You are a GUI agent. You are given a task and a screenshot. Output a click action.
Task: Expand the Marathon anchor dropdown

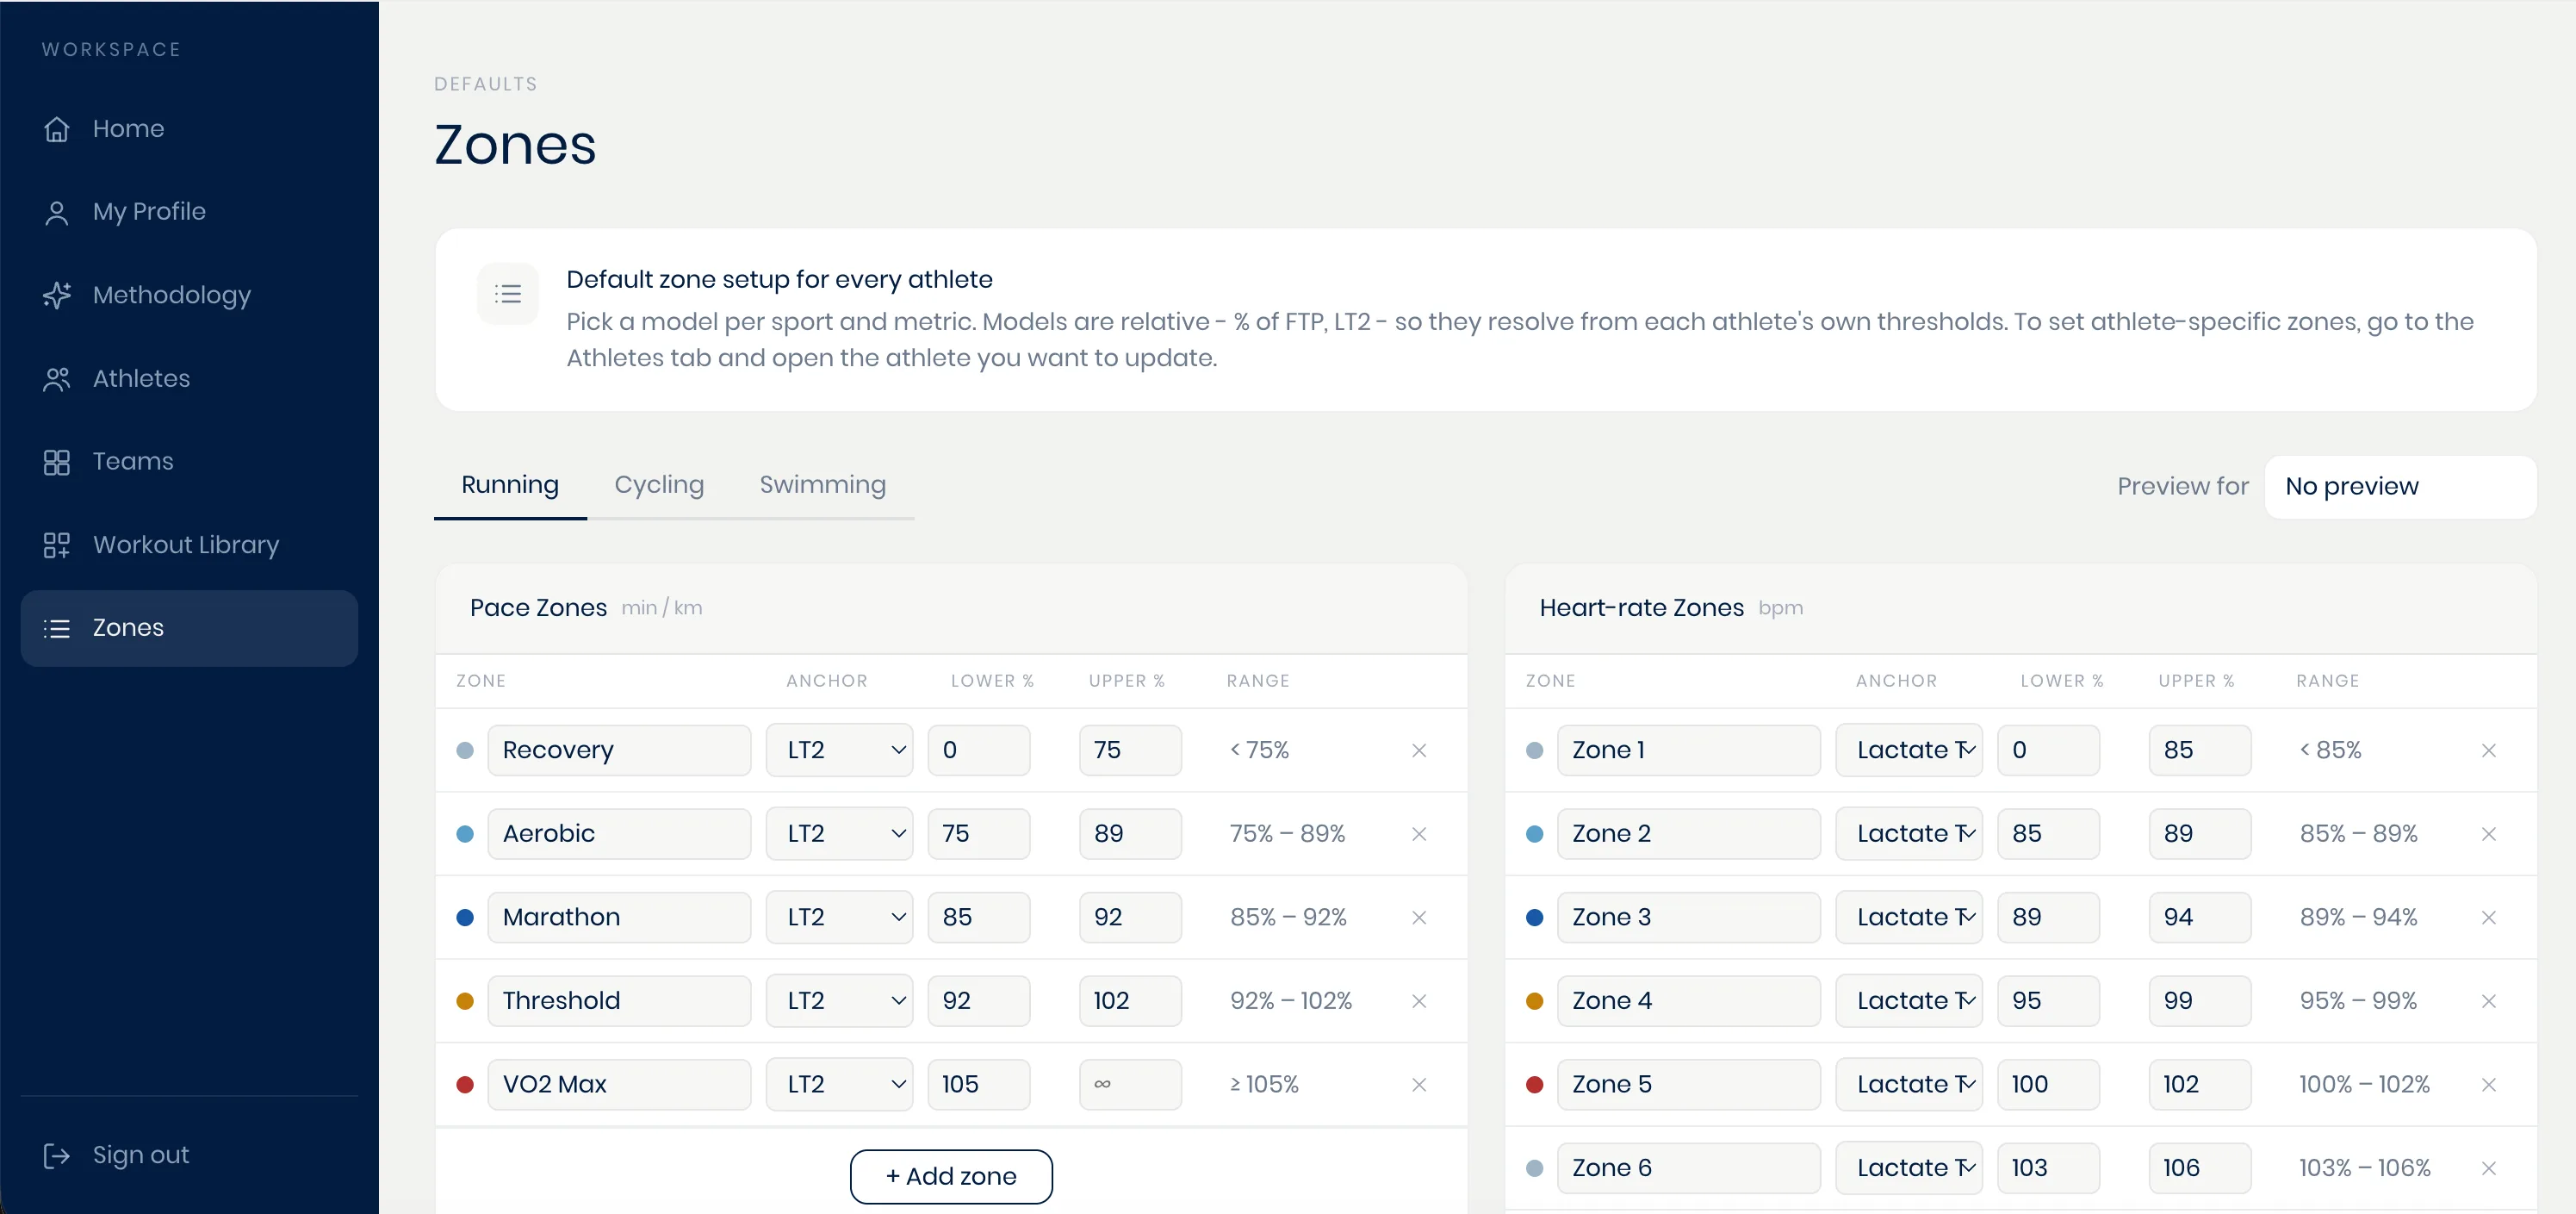click(x=840, y=917)
